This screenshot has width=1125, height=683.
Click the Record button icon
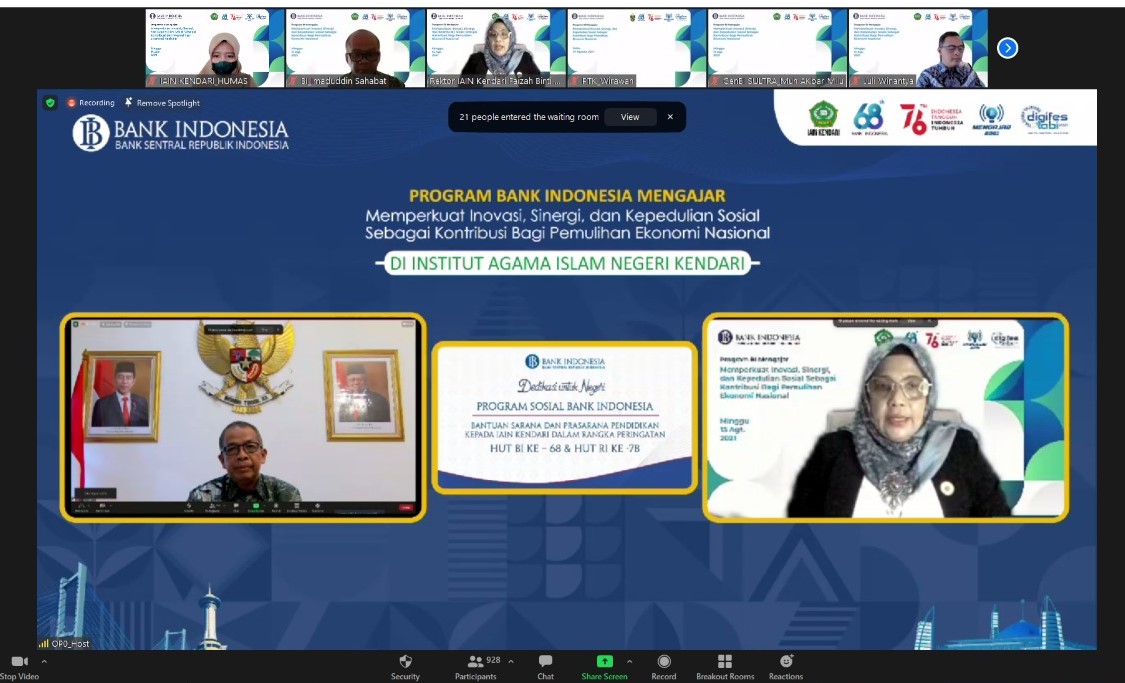(664, 661)
